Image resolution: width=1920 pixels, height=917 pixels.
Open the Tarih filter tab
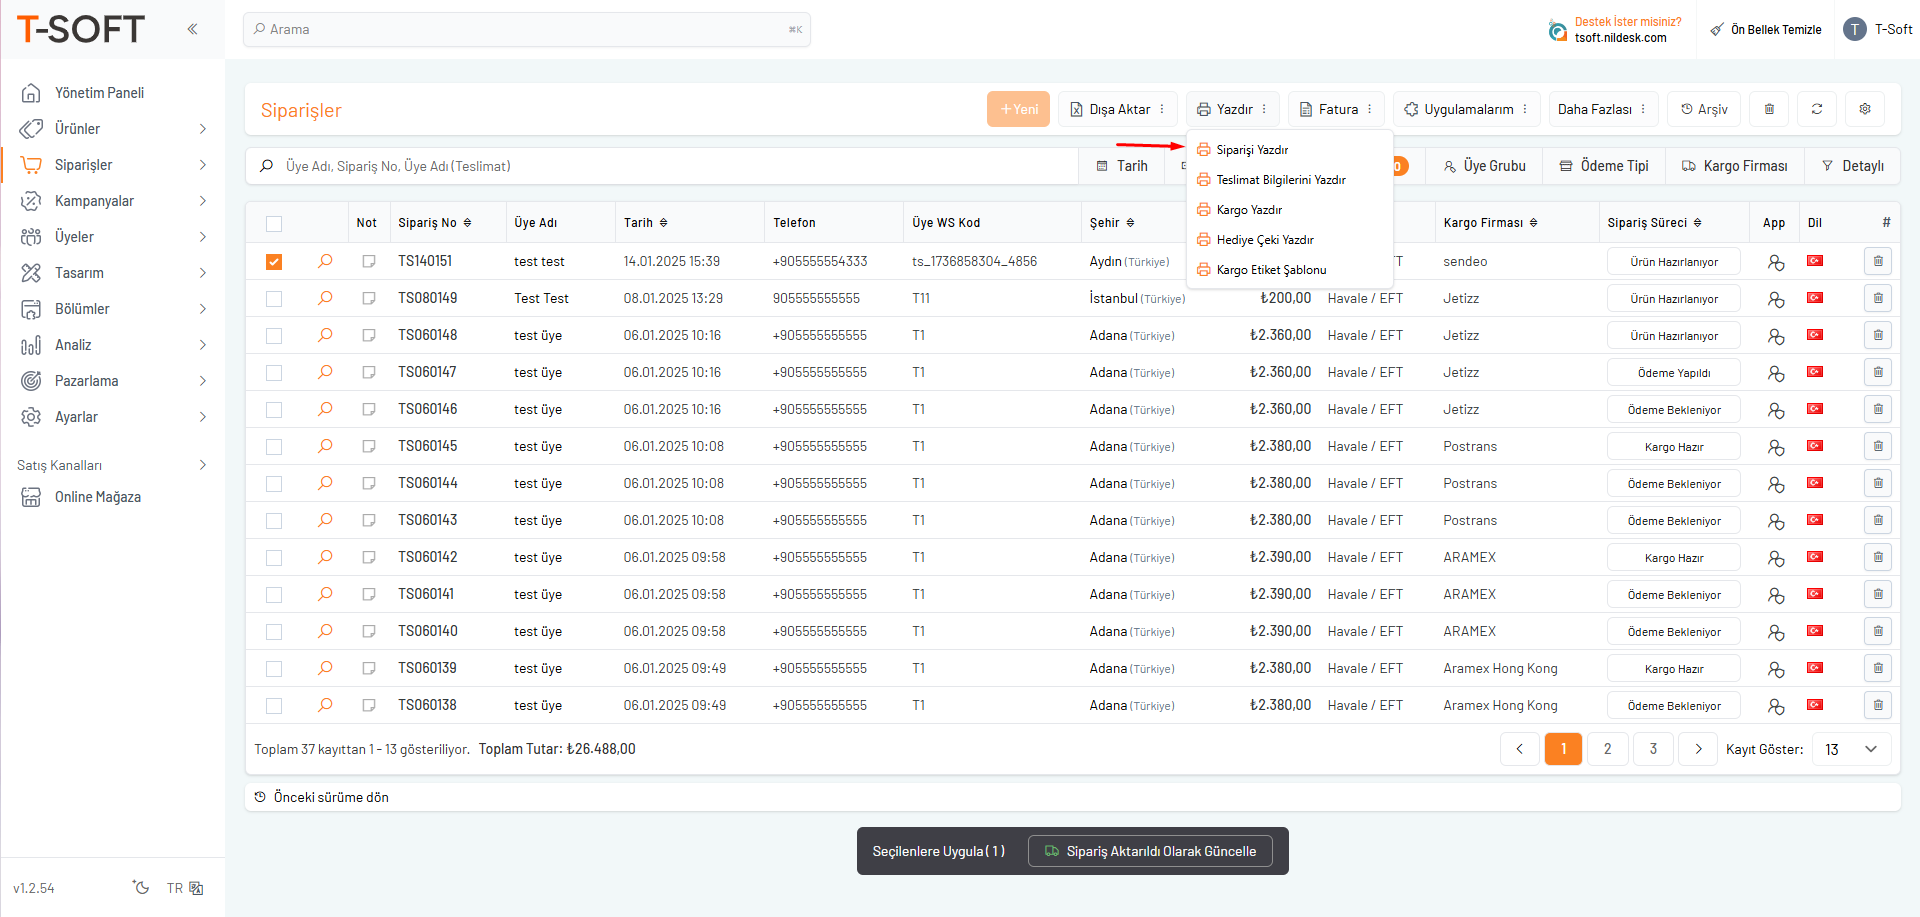pos(1122,166)
